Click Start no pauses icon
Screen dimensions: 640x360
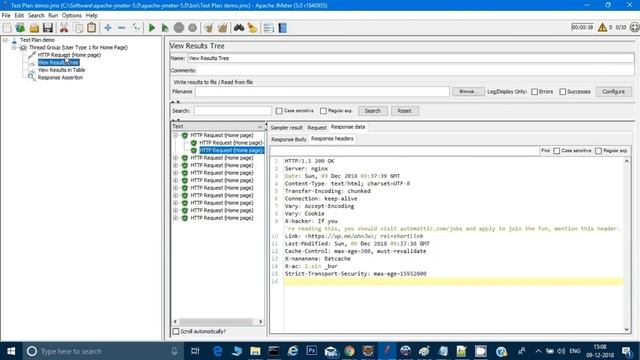pyautogui.click(x=165, y=28)
